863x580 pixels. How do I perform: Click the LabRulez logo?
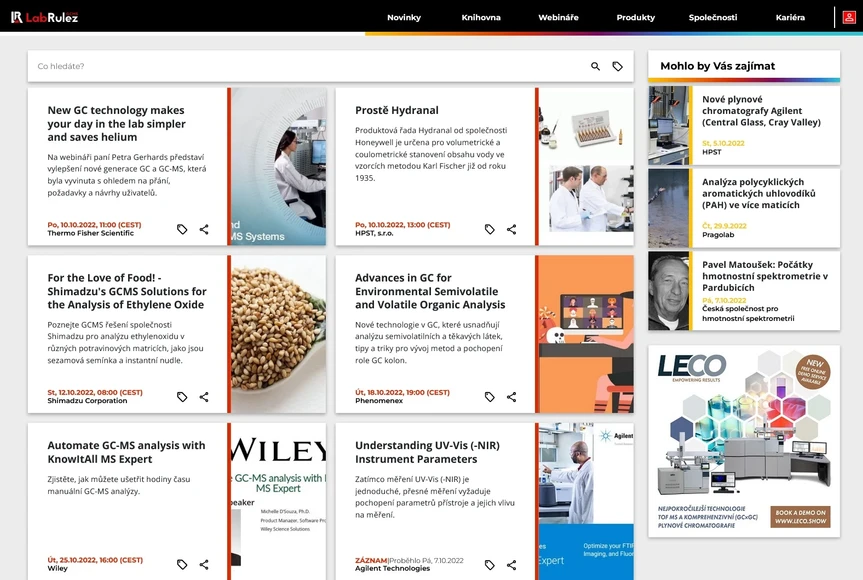coord(45,16)
